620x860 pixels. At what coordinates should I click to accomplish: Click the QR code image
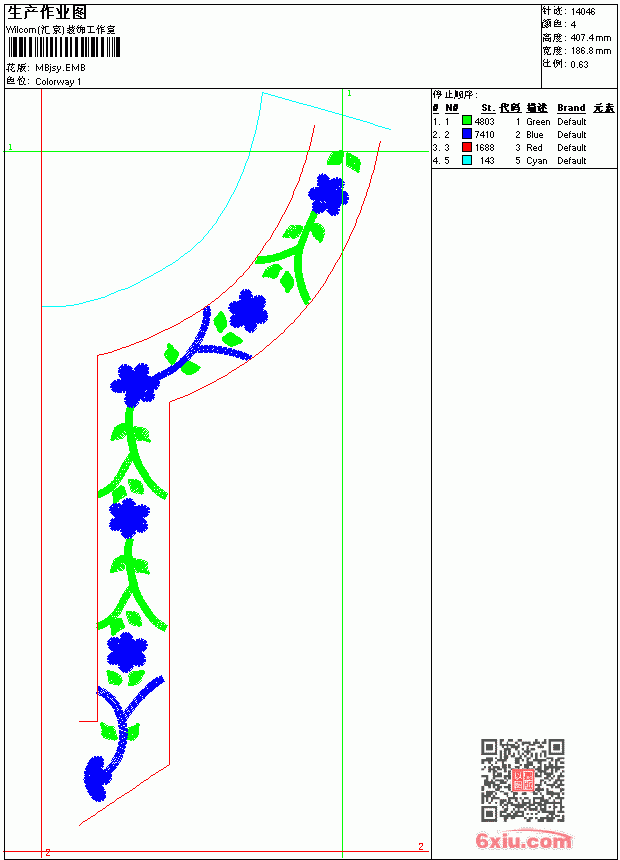[523, 780]
